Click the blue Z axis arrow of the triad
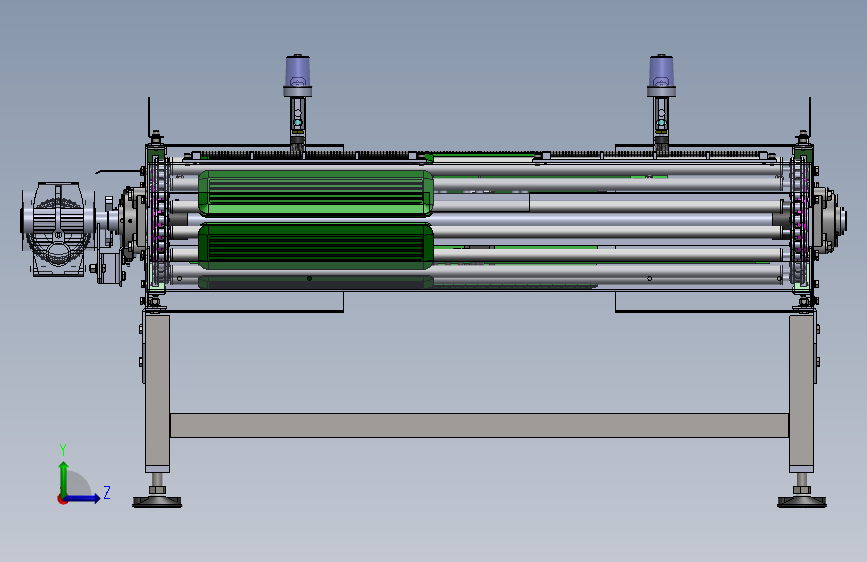The height and width of the screenshot is (562, 867). [x=83, y=498]
